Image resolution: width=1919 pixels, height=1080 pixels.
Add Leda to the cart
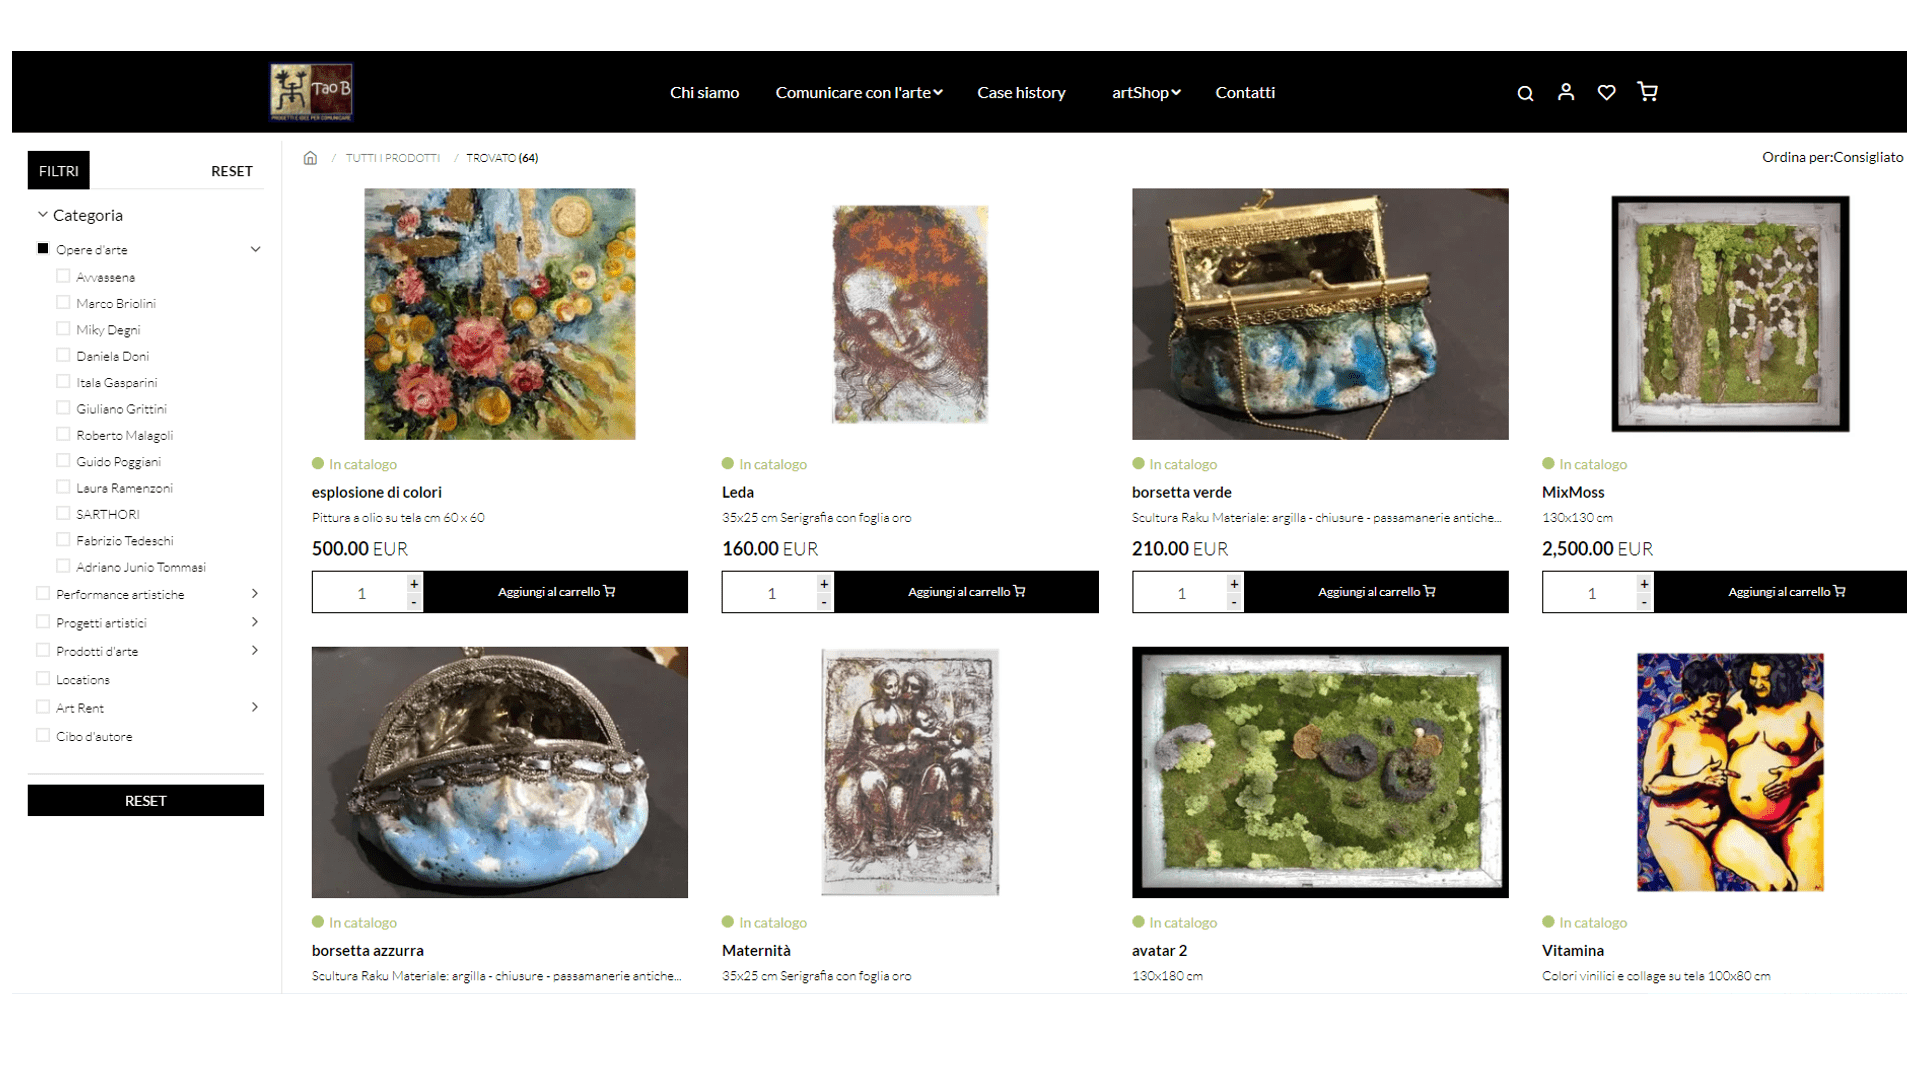click(x=966, y=592)
